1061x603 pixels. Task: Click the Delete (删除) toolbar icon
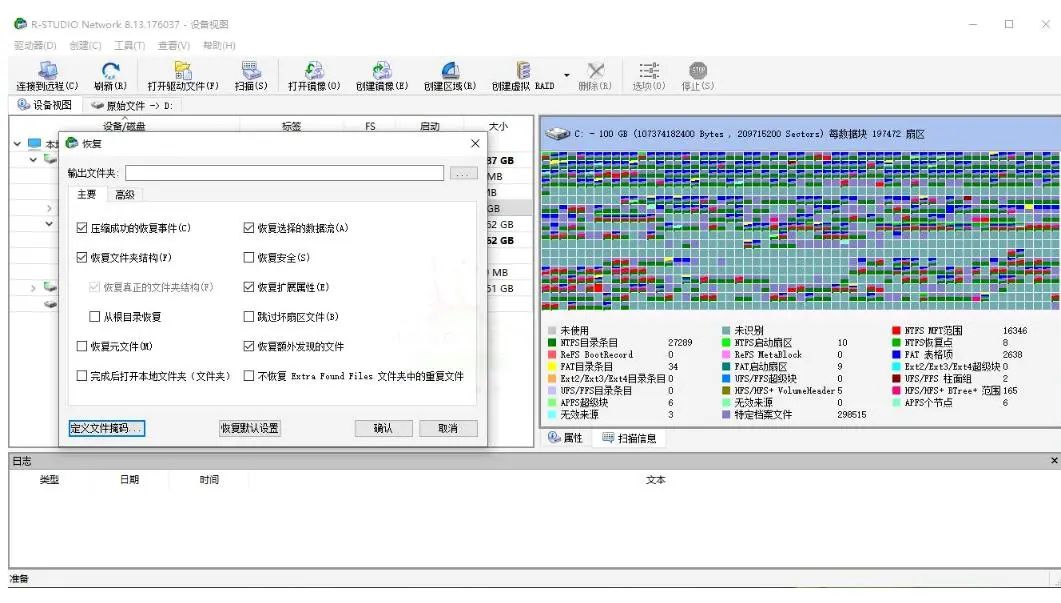595,70
